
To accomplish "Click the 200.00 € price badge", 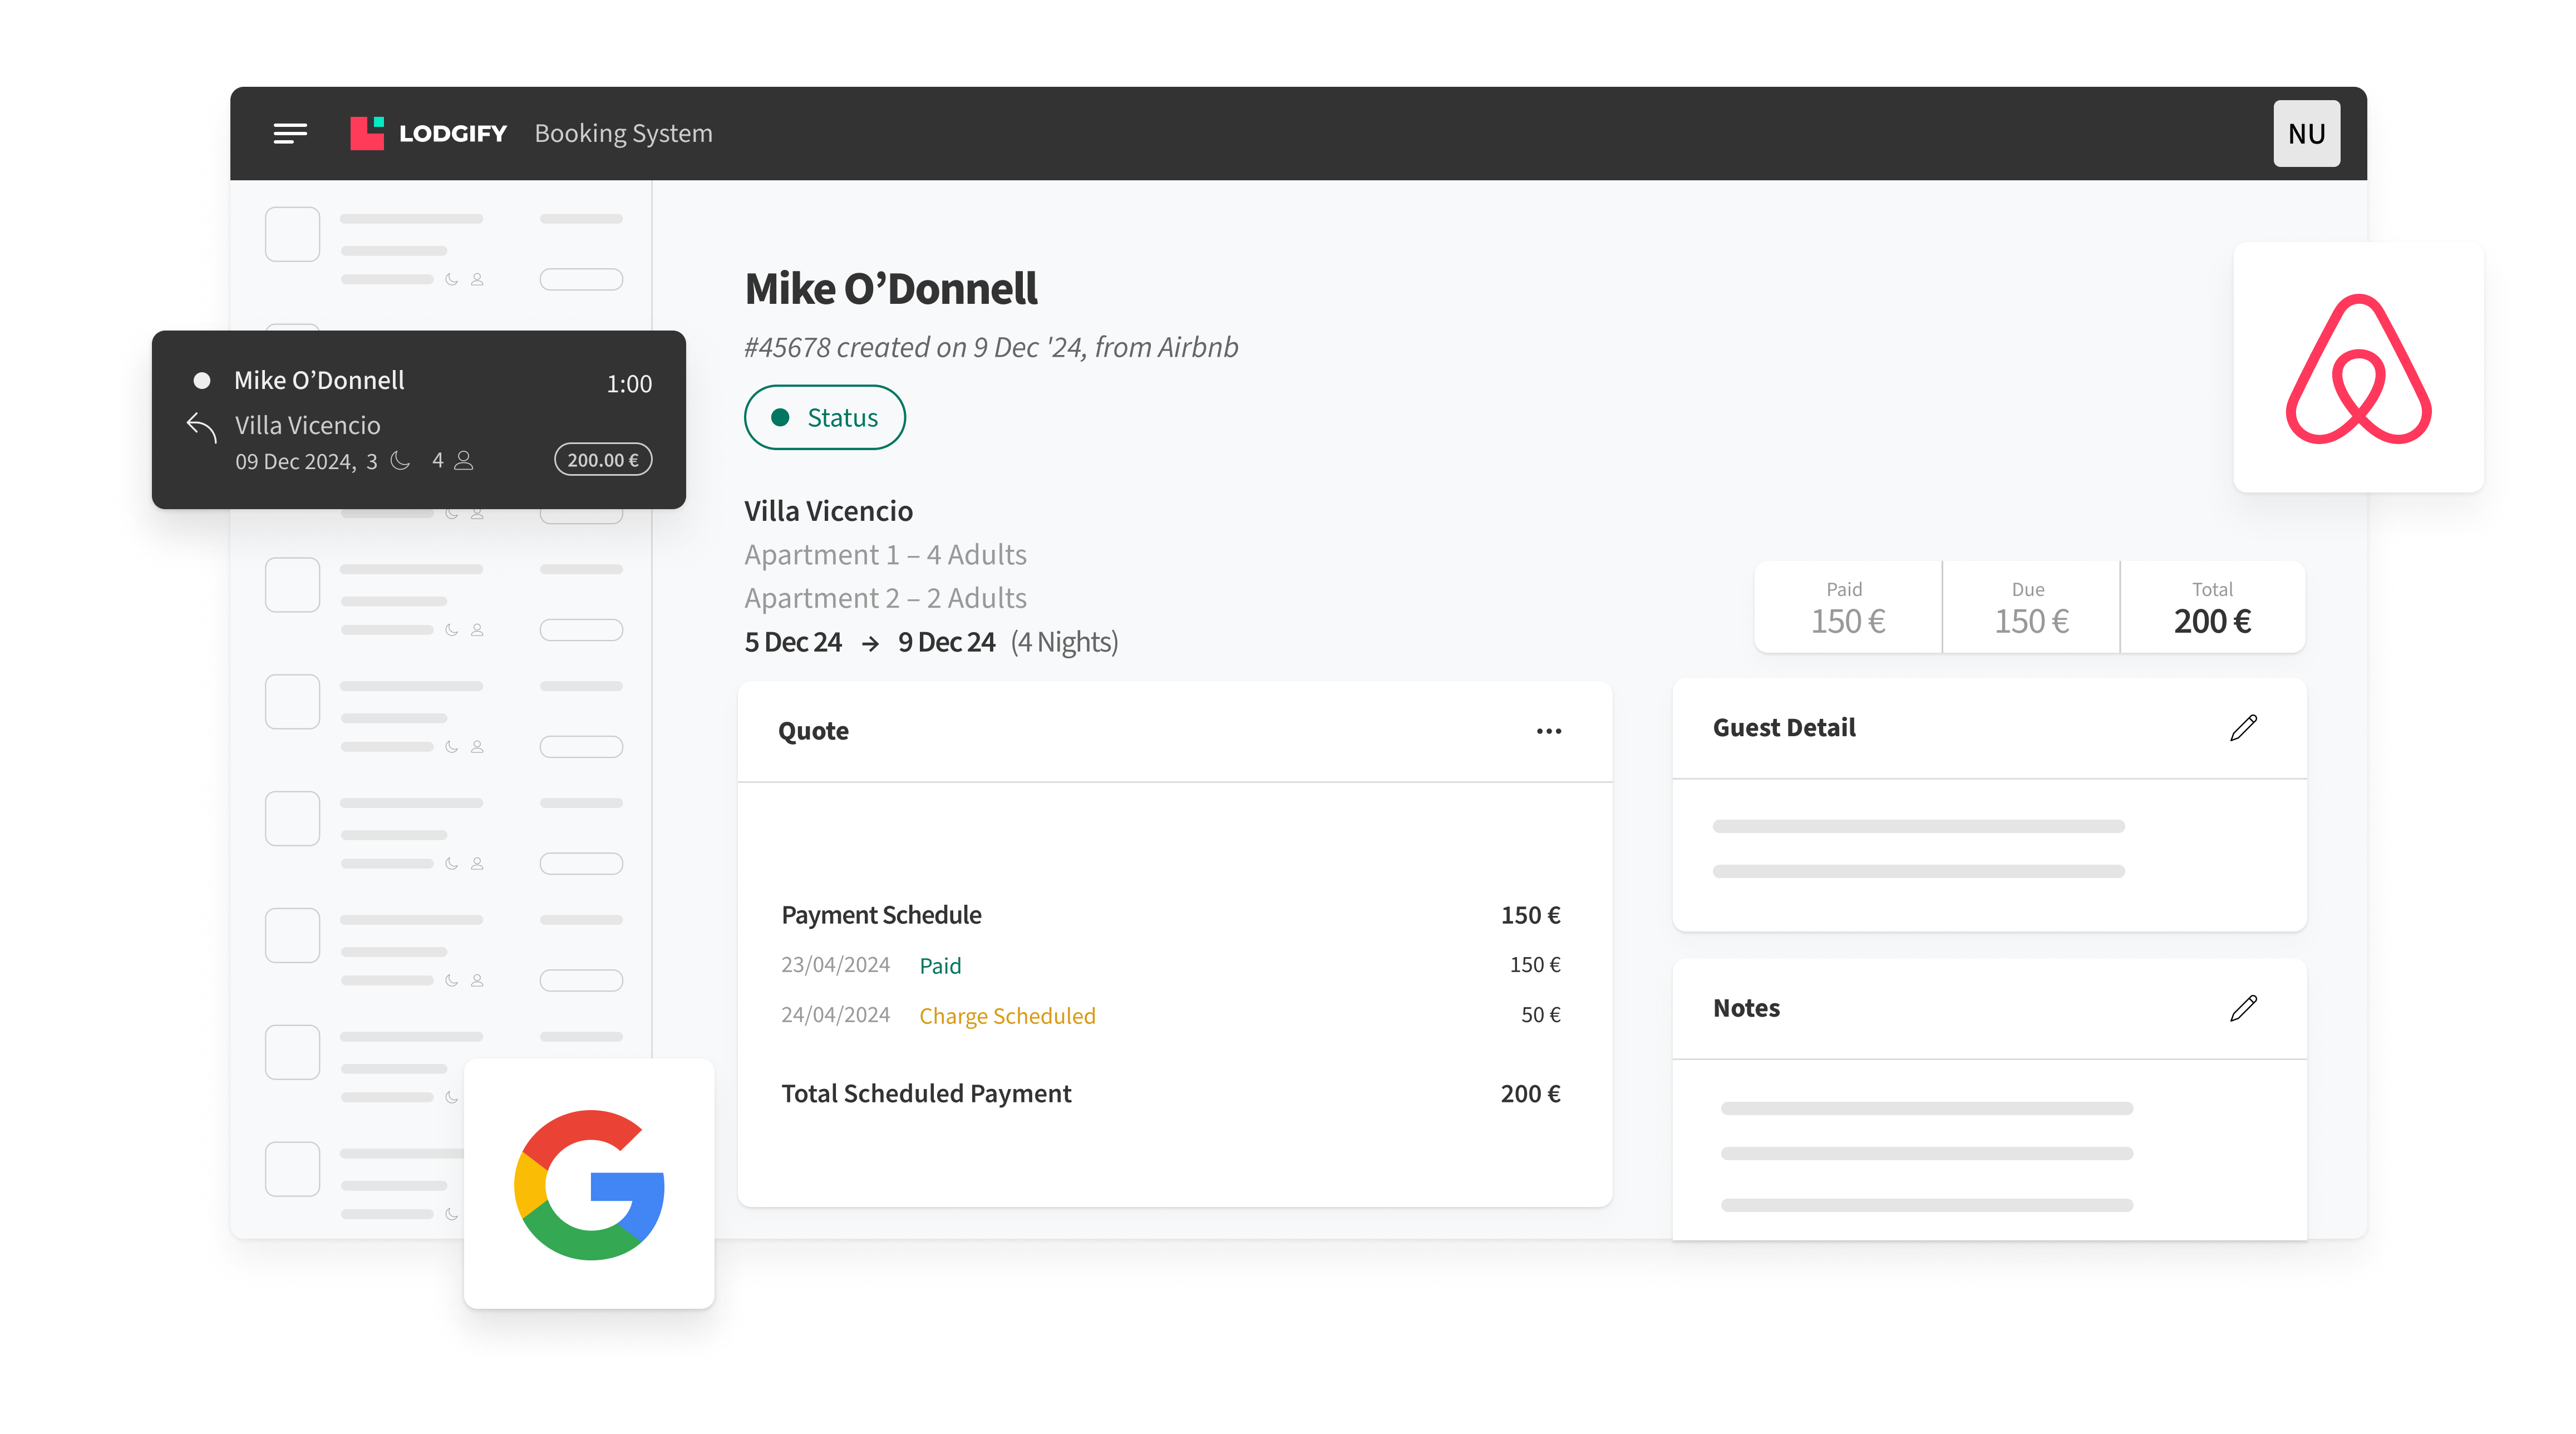I will click(x=603, y=460).
